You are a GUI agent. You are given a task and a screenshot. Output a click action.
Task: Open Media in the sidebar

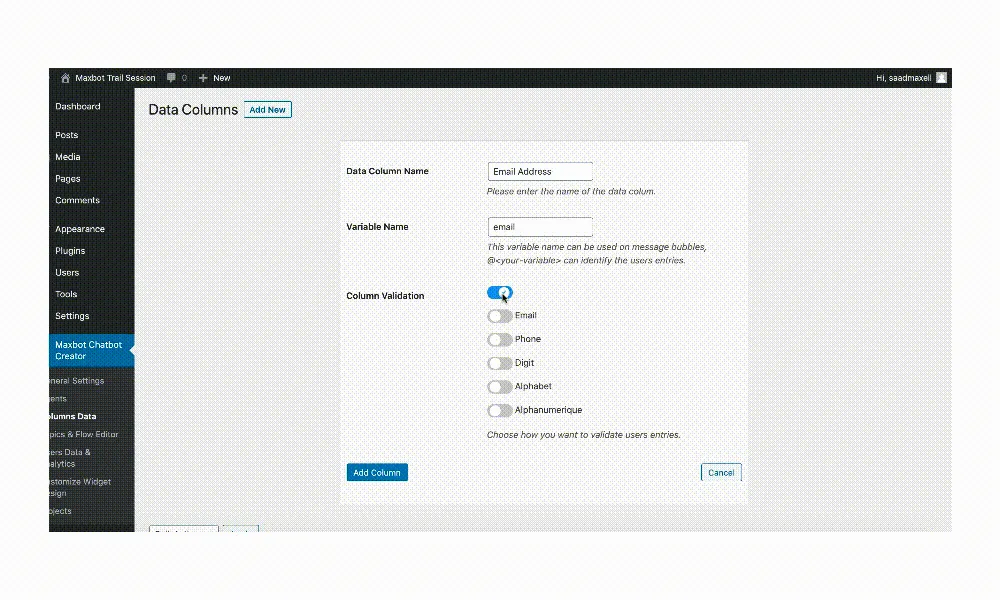pyautogui.click(x=68, y=157)
